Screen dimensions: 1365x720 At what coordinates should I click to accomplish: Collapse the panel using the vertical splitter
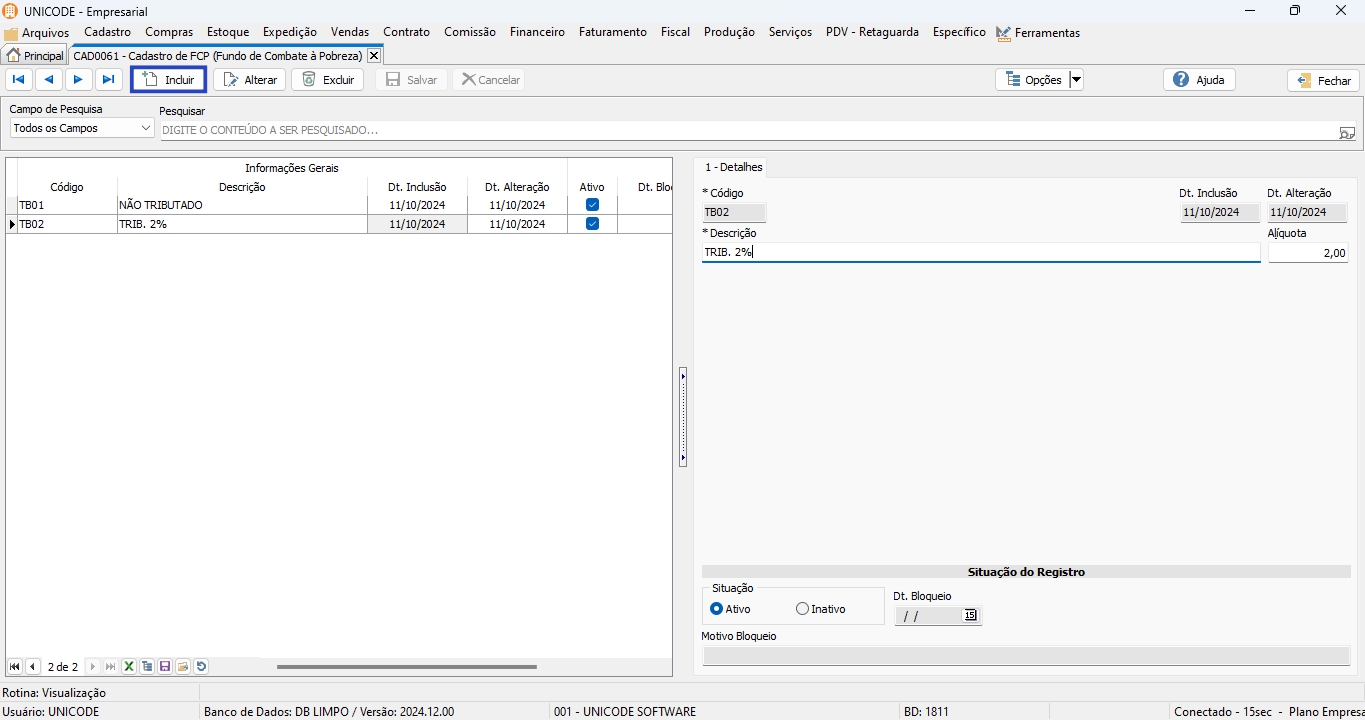tap(683, 417)
